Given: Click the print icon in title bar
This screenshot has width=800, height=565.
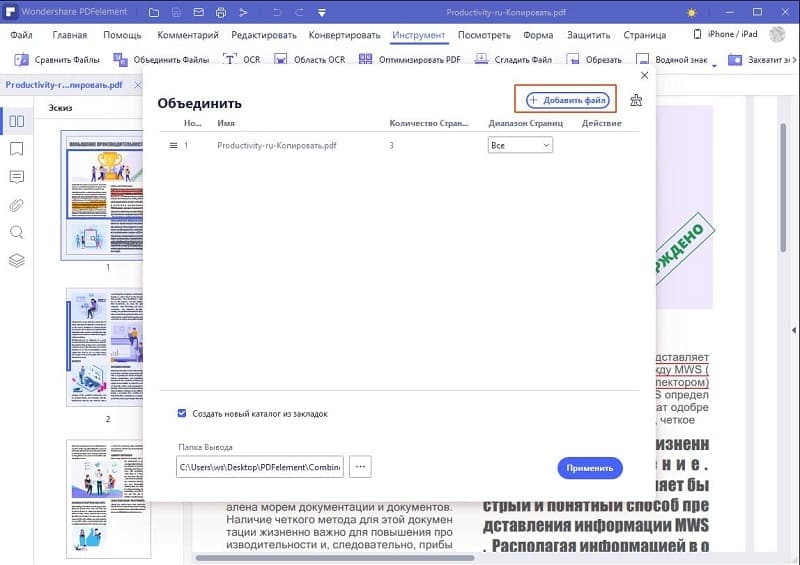Looking at the screenshot, I should tap(221, 12).
